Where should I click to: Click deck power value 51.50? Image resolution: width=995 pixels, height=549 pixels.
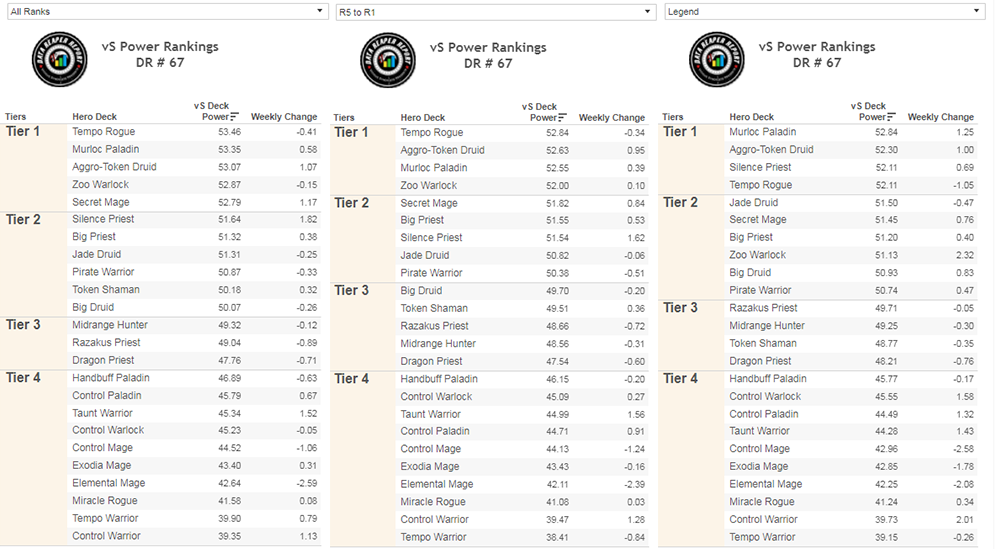pos(886,202)
